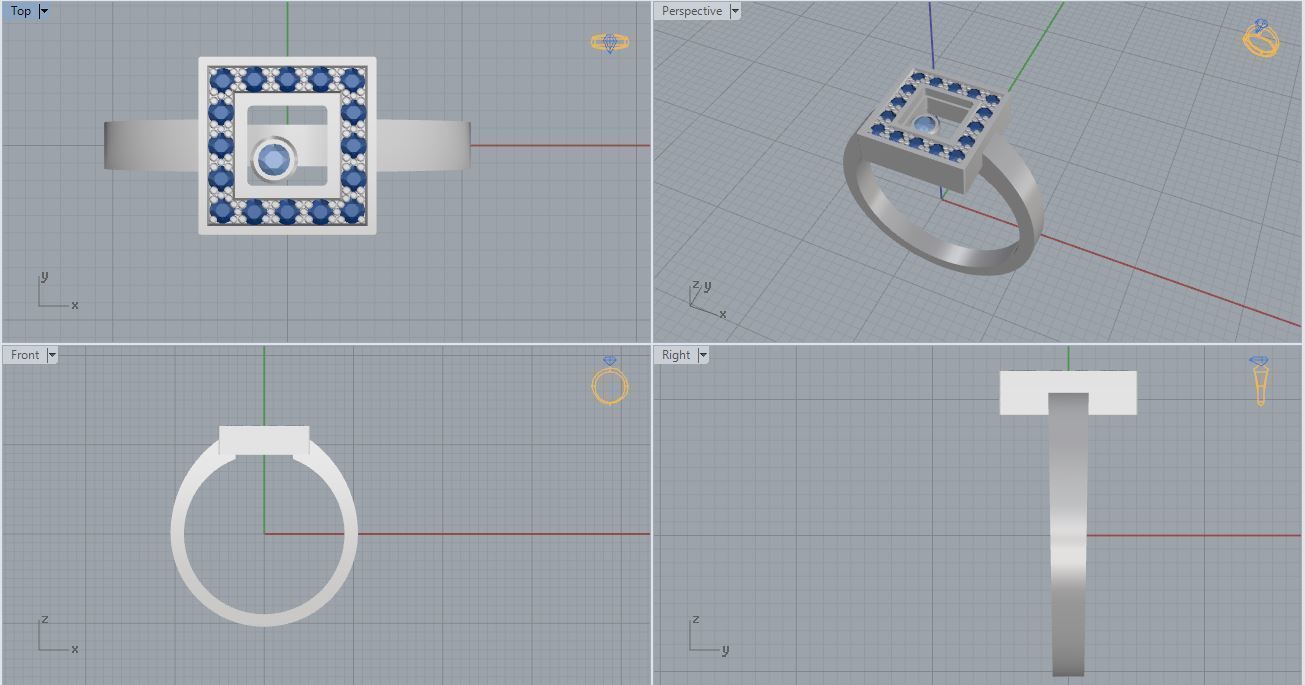Expand the Right viewport dropdown arrow

click(703, 355)
